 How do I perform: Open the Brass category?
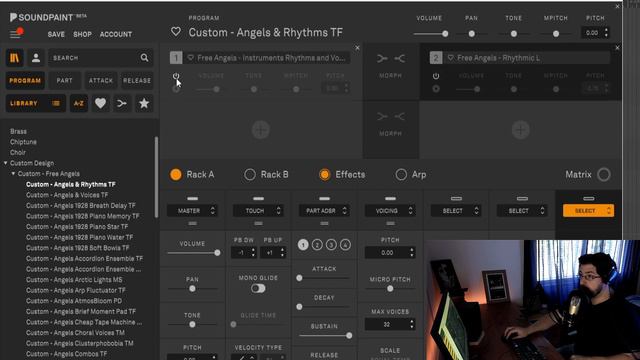tap(18, 131)
